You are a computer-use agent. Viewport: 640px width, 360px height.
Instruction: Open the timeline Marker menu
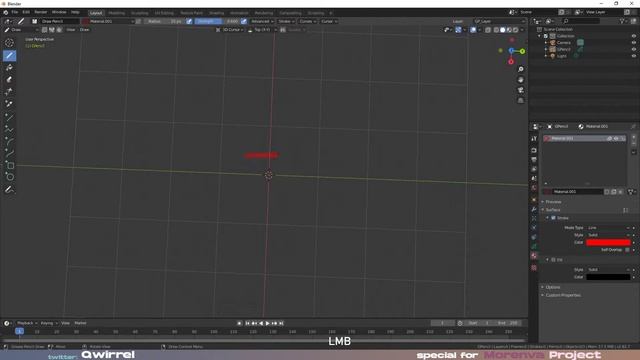point(80,323)
